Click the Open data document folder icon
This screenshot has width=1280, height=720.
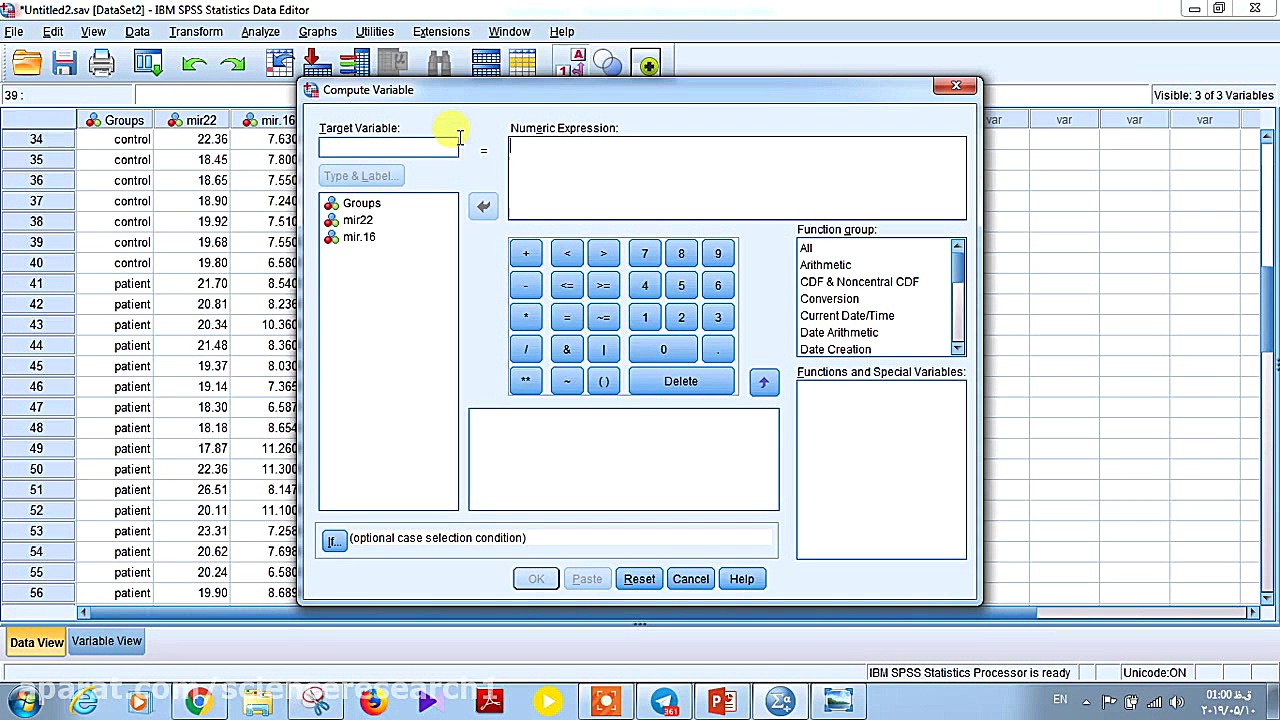[27, 65]
